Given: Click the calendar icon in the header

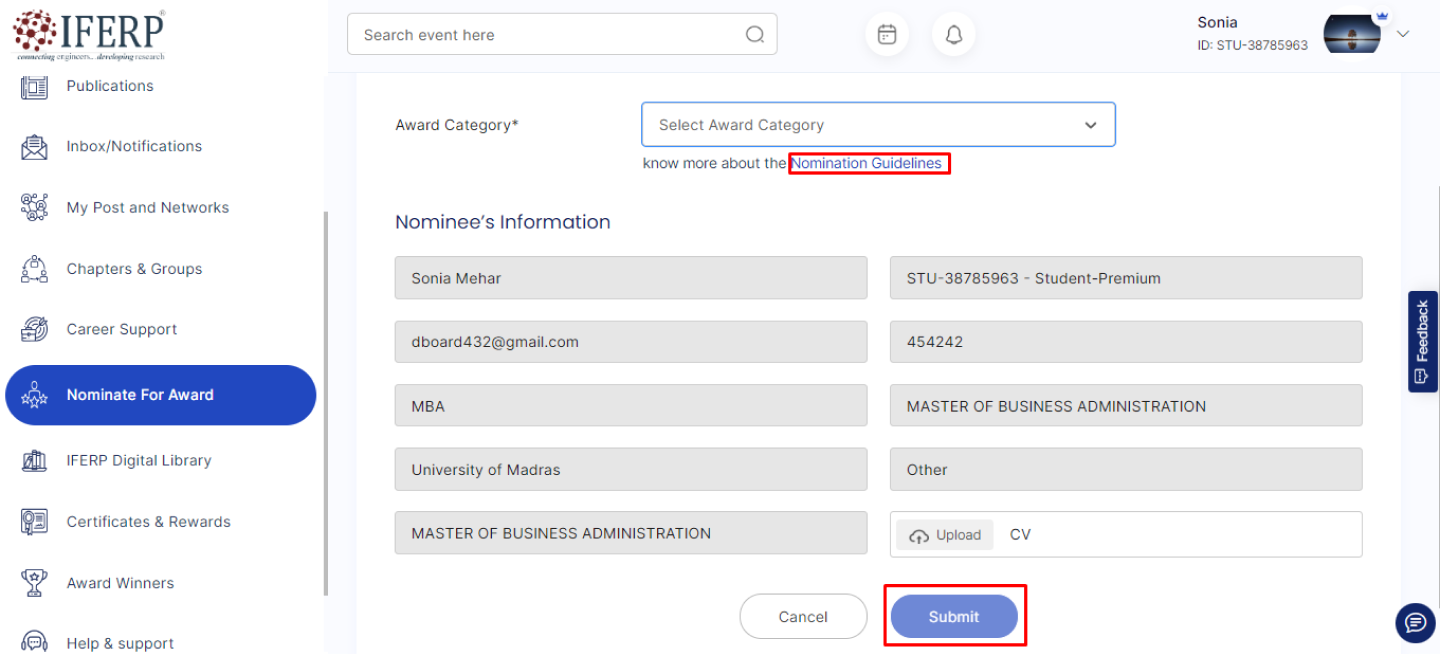Looking at the screenshot, I should (886, 35).
